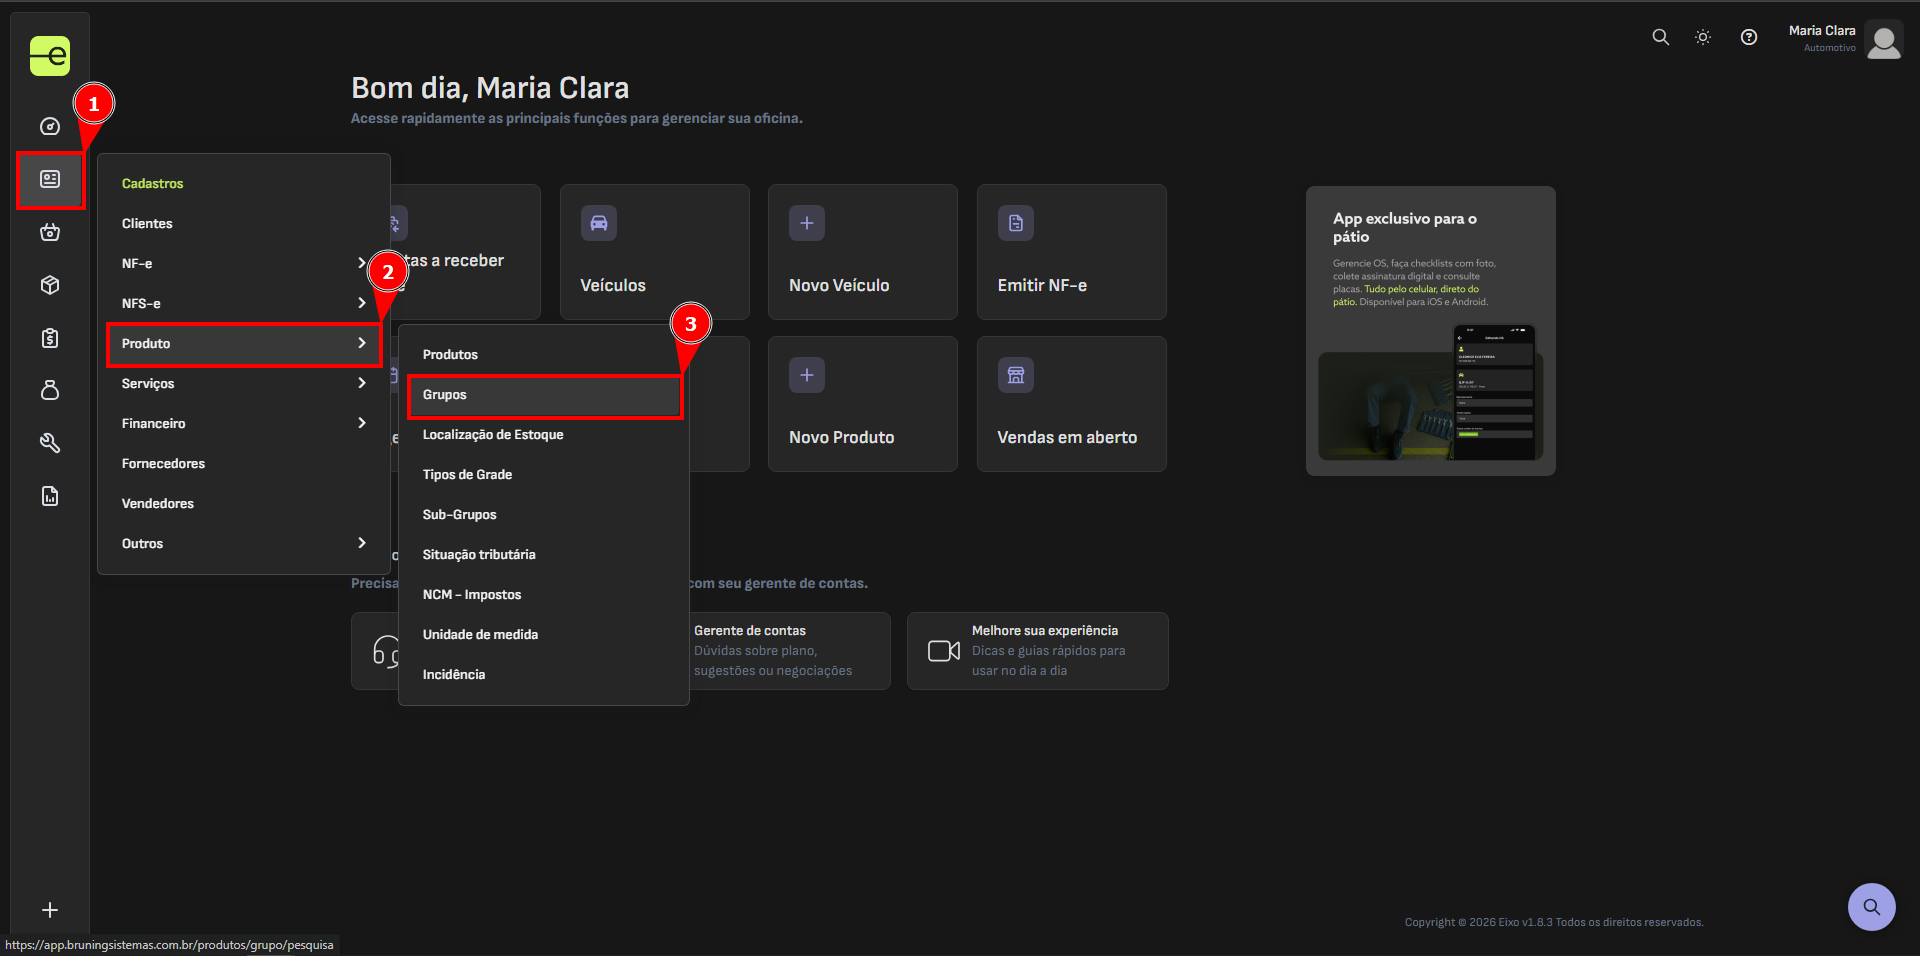The height and width of the screenshot is (956, 1920).
Task: Open the Emitir NF-e shortcut card
Action: (x=1072, y=252)
